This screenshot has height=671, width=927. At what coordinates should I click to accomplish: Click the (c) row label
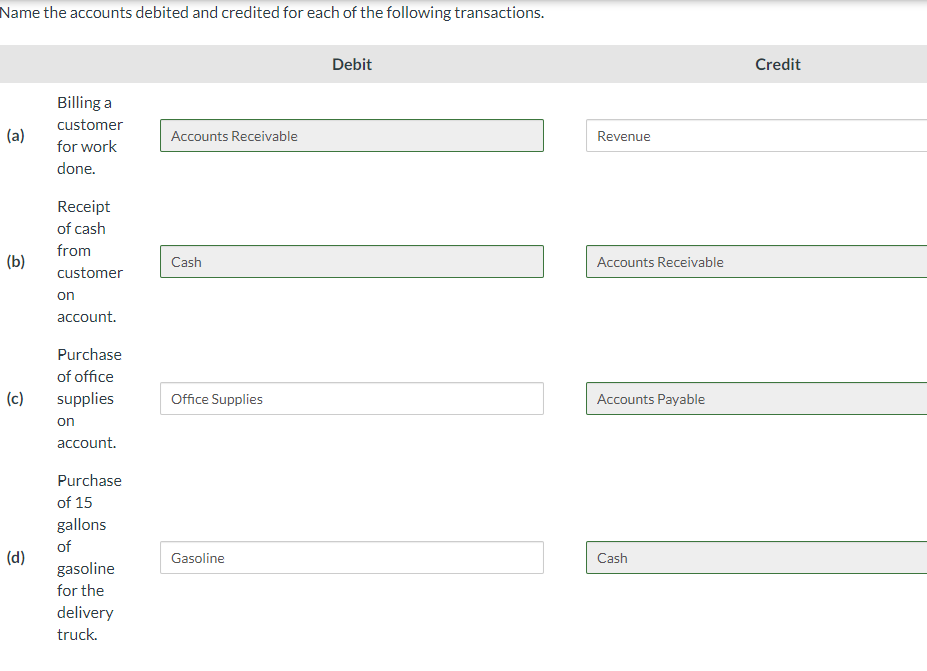click(15, 398)
